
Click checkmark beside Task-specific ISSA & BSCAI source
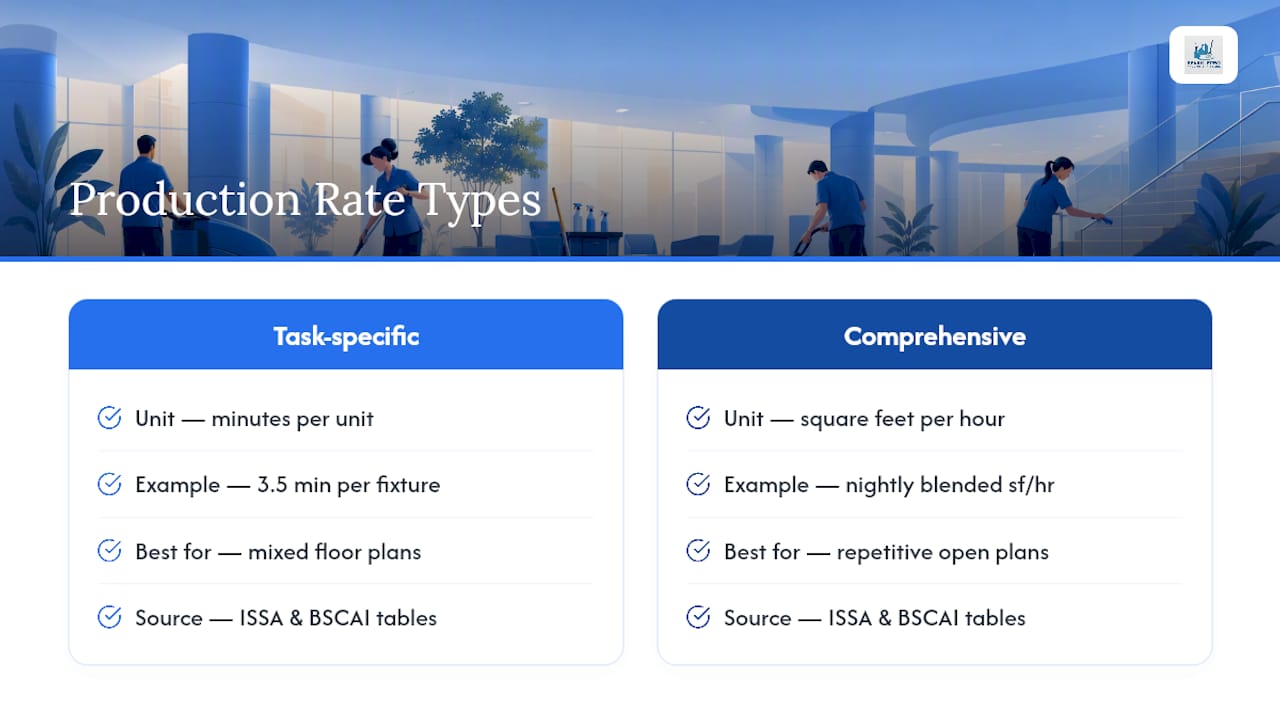pyautogui.click(x=109, y=617)
